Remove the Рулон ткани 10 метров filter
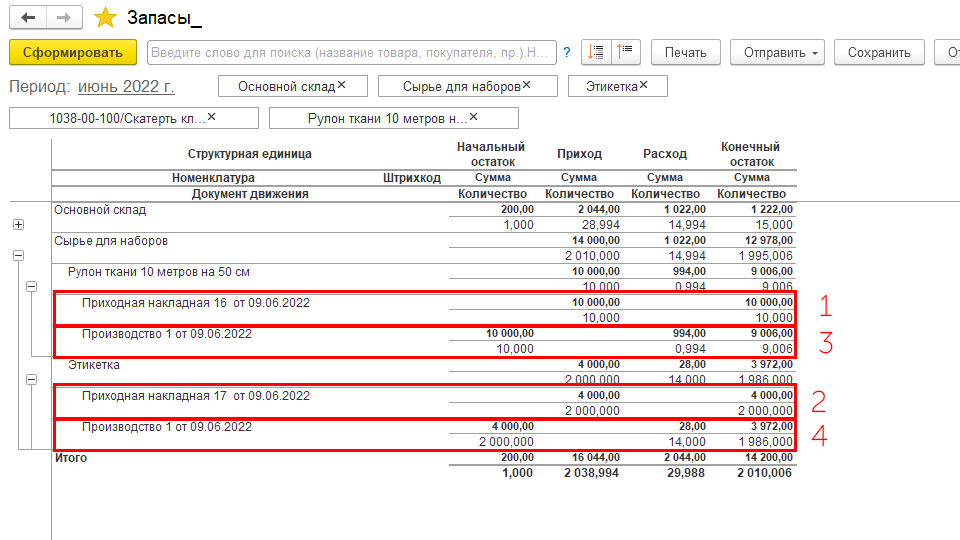Screen dimensions: 960x540 click(474, 118)
